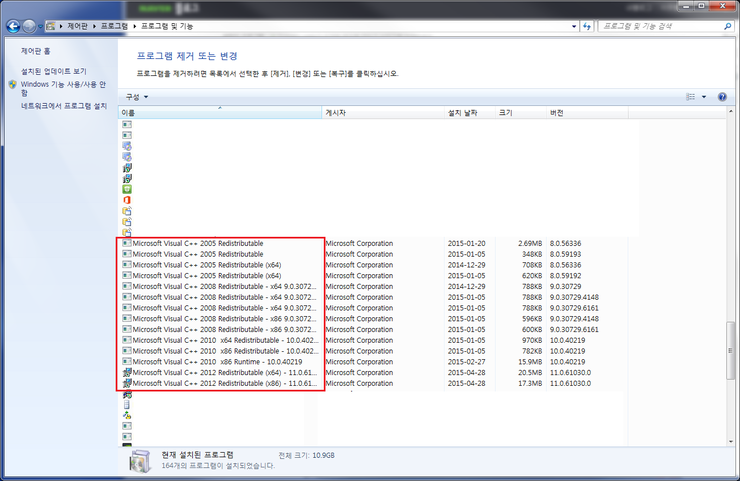Image resolution: width=740 pixels, height=481 pixels.
Task: Click the size cell 15.9MB
Action: coord(530,362)
